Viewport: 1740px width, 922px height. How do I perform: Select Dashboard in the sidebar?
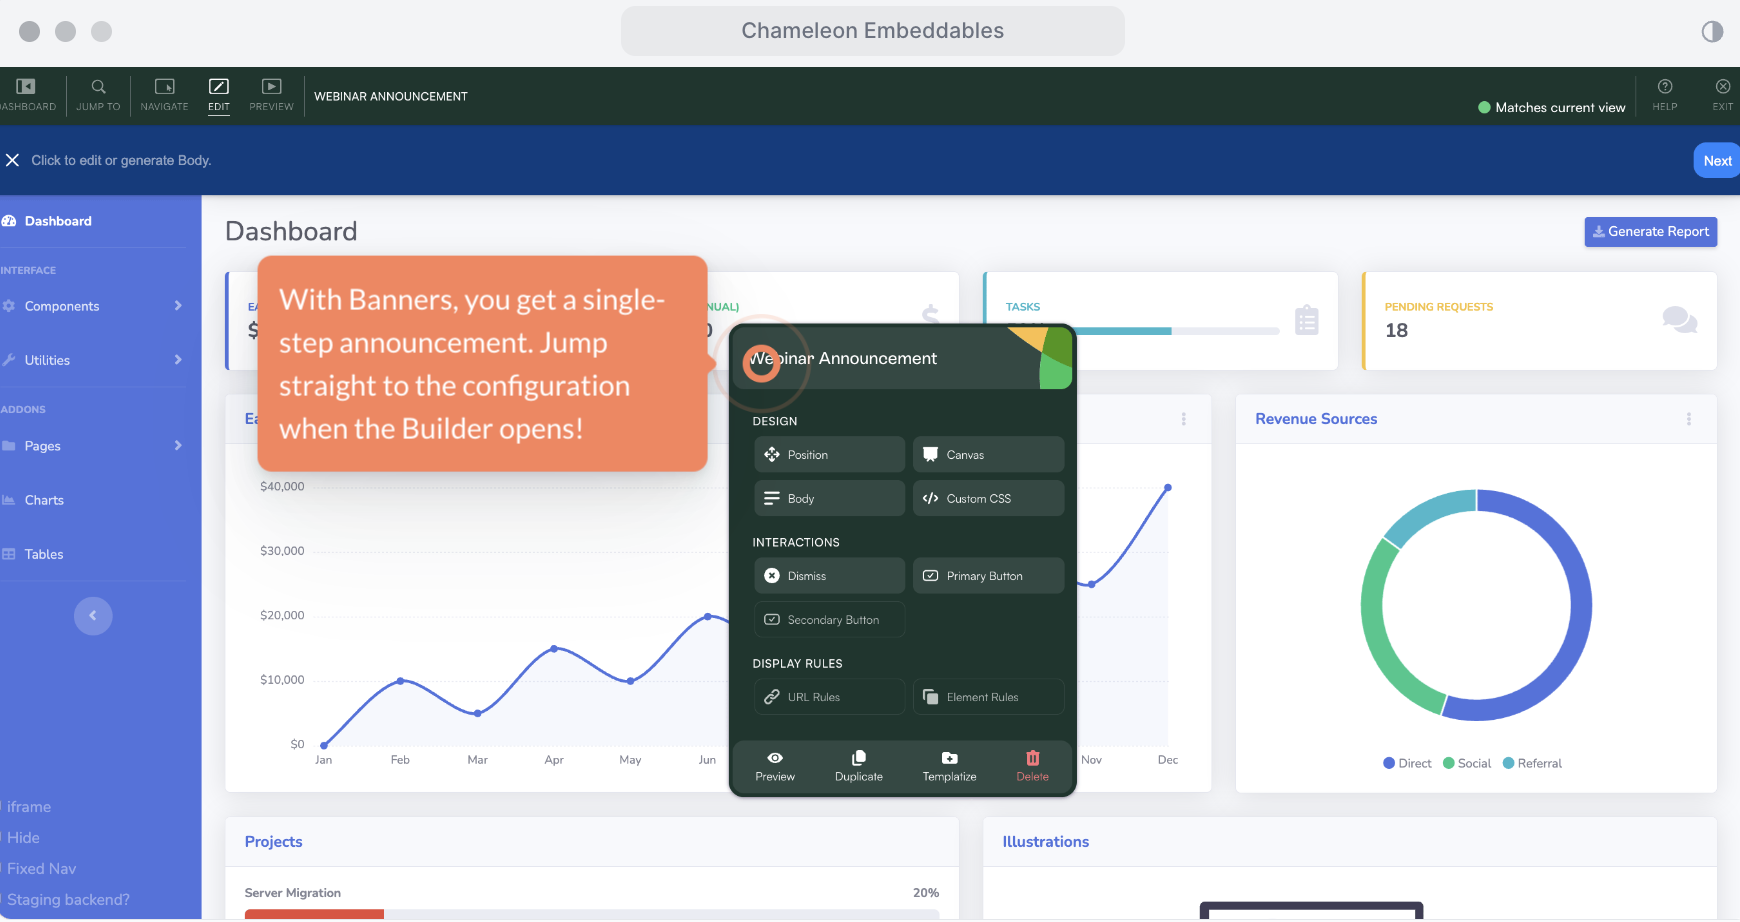(x=58, y=221)
